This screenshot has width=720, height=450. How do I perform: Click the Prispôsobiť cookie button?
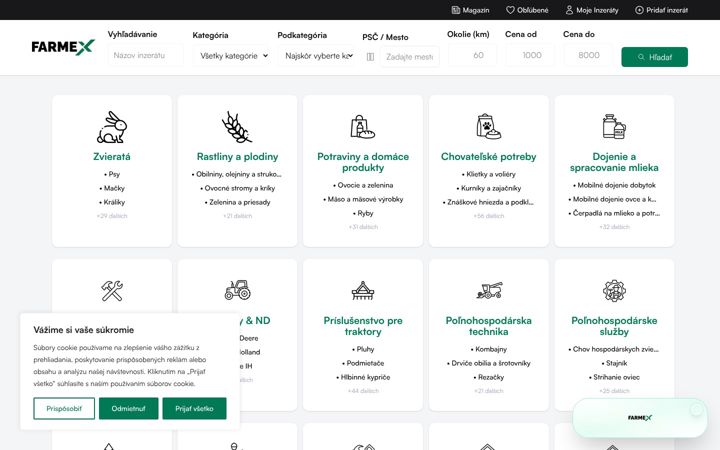(x=64, y=408)
